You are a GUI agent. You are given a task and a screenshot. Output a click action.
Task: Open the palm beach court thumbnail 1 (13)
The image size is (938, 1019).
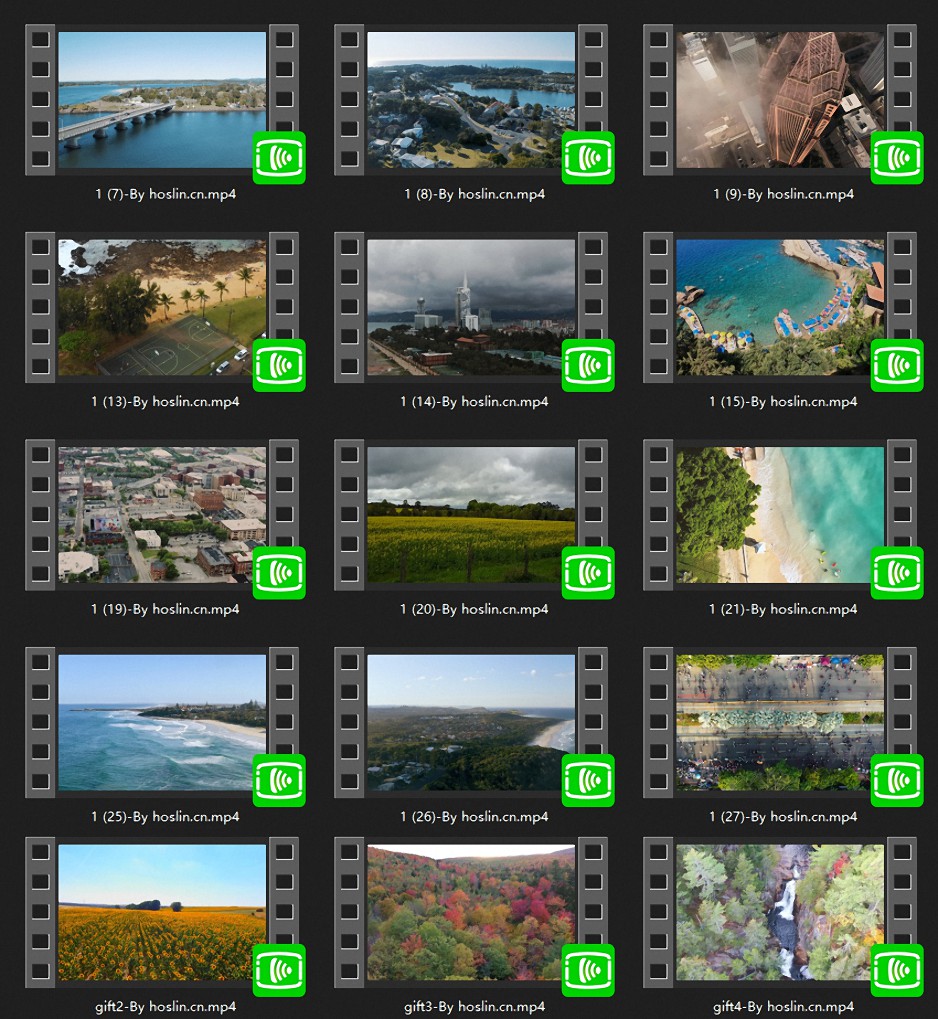[x=162, y=307]
